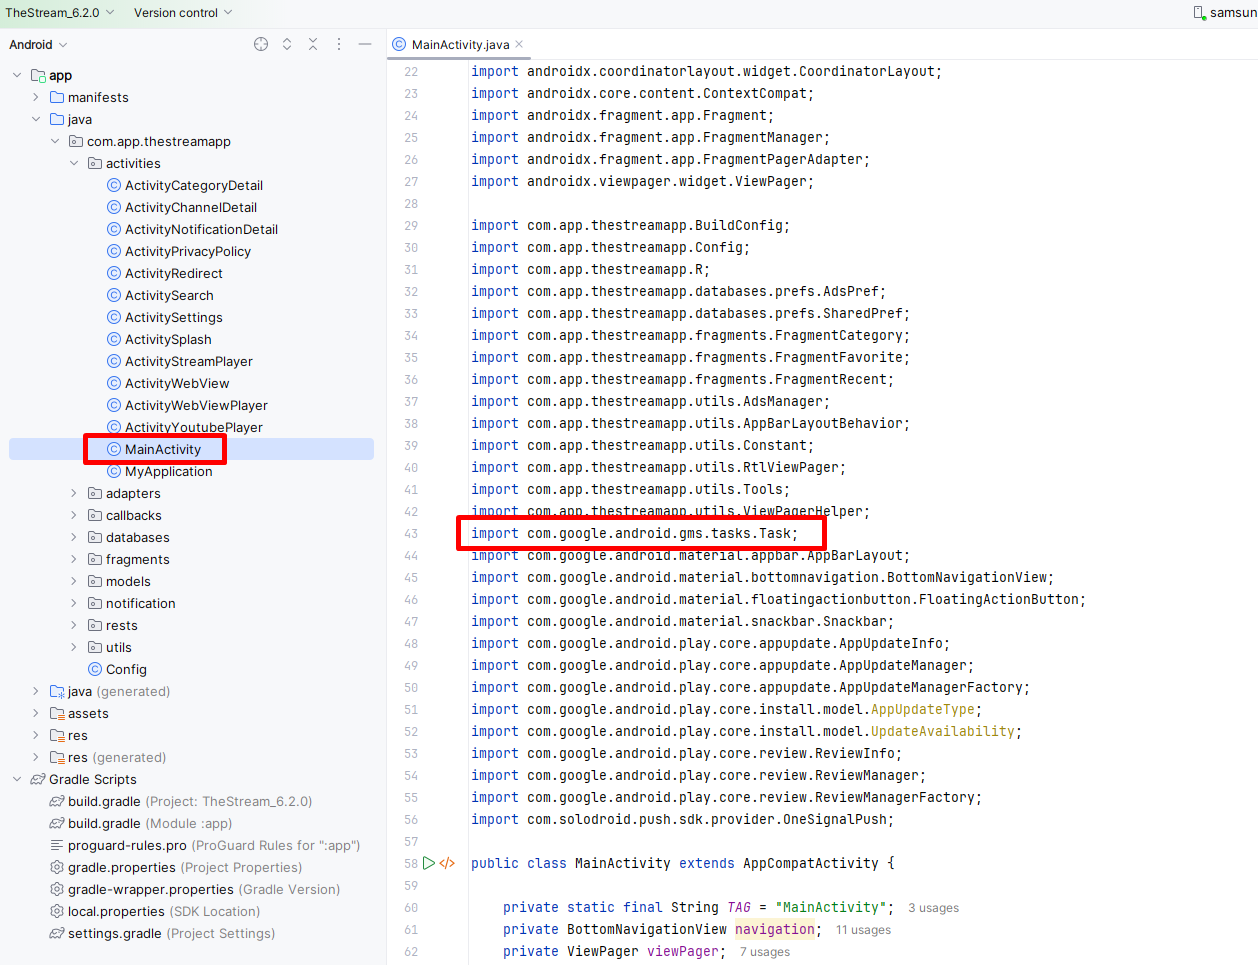The height and width of the screenshot is (965, 1258).
Task: Expand the callbacks package
Action: pos(74,515)
